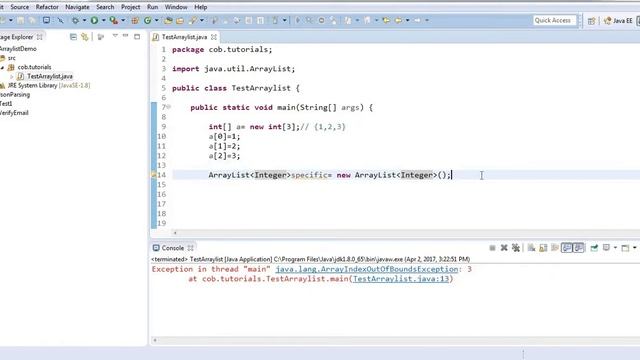This screenshot has height=360, width=640.
Task: Click the Console horizontal scrollbar
Action: pos(396,340)
